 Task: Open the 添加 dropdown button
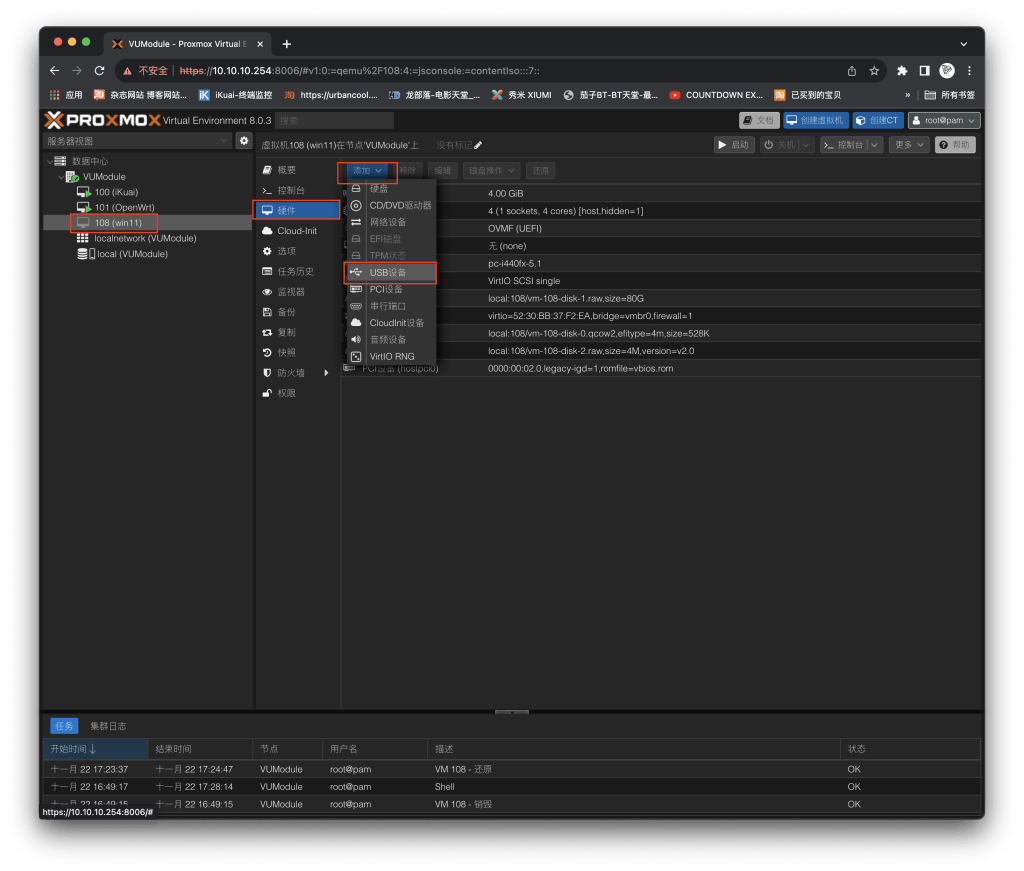click(367, 171)
